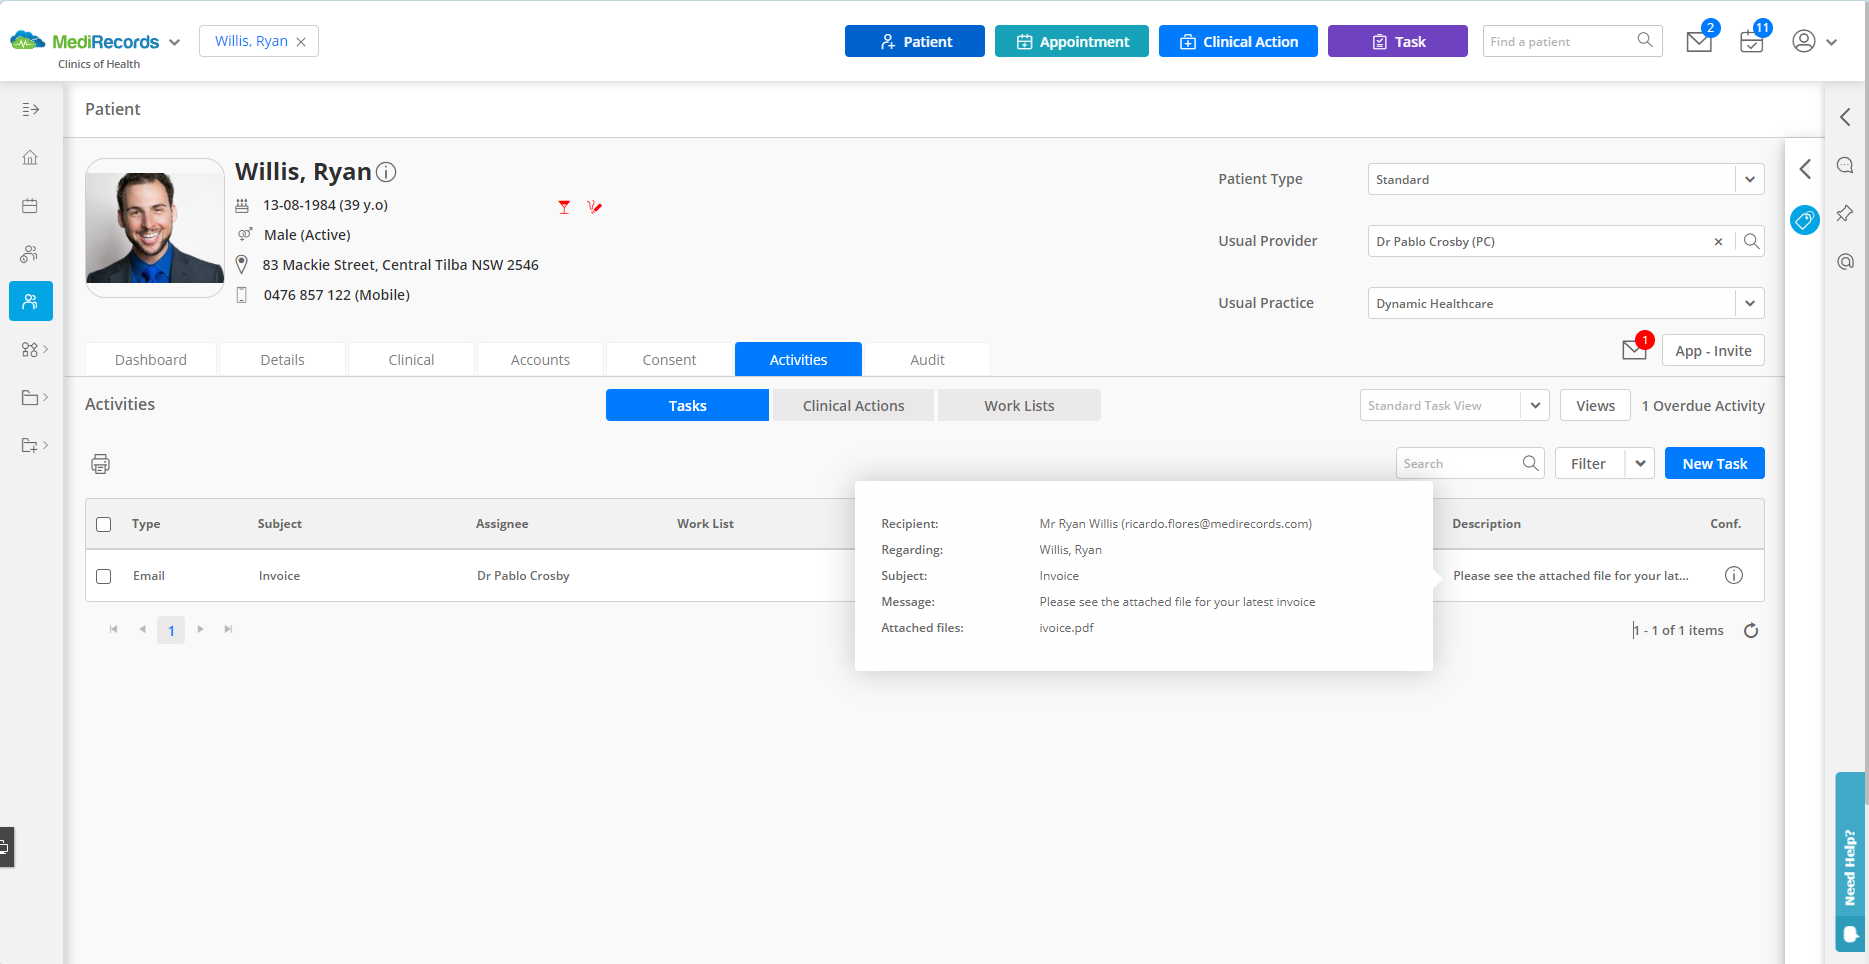Click the Appointment button
Screen dimensions: 1869x964
1072,41
